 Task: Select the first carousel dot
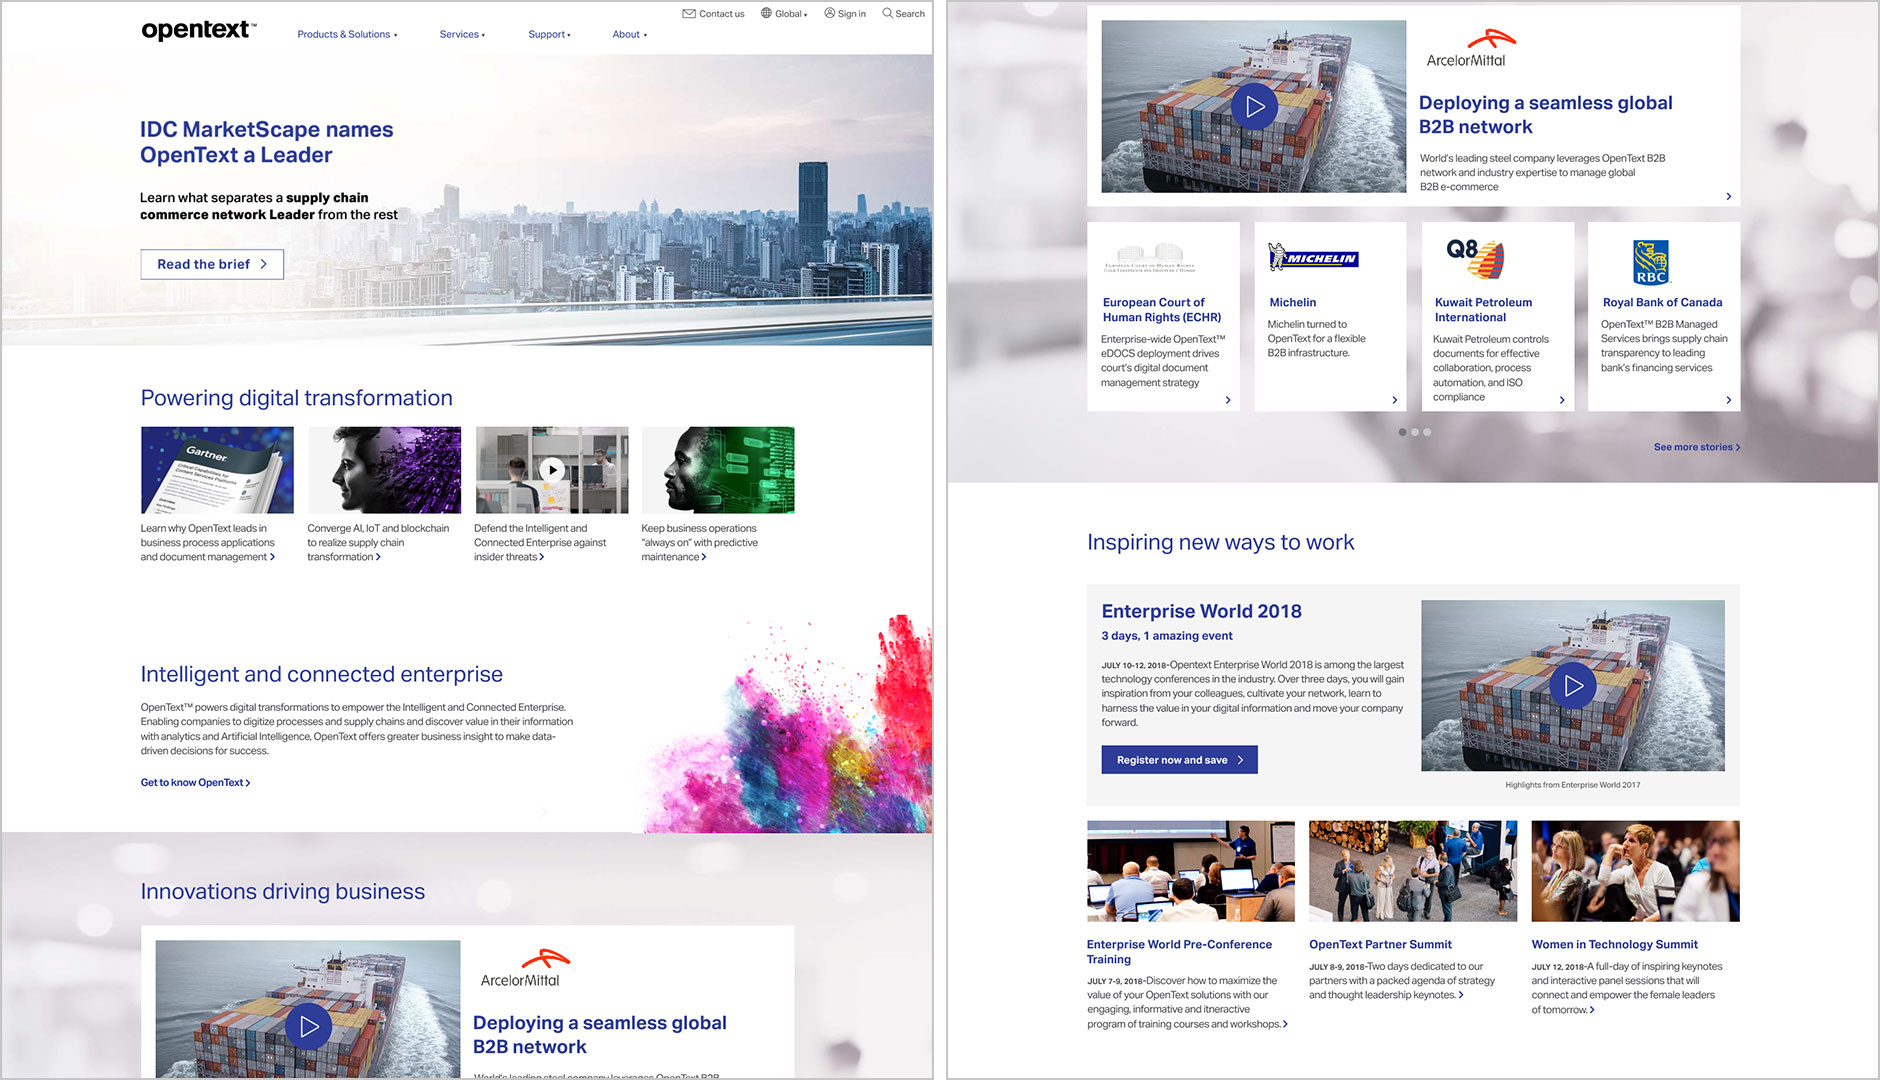coord(1402,432)
